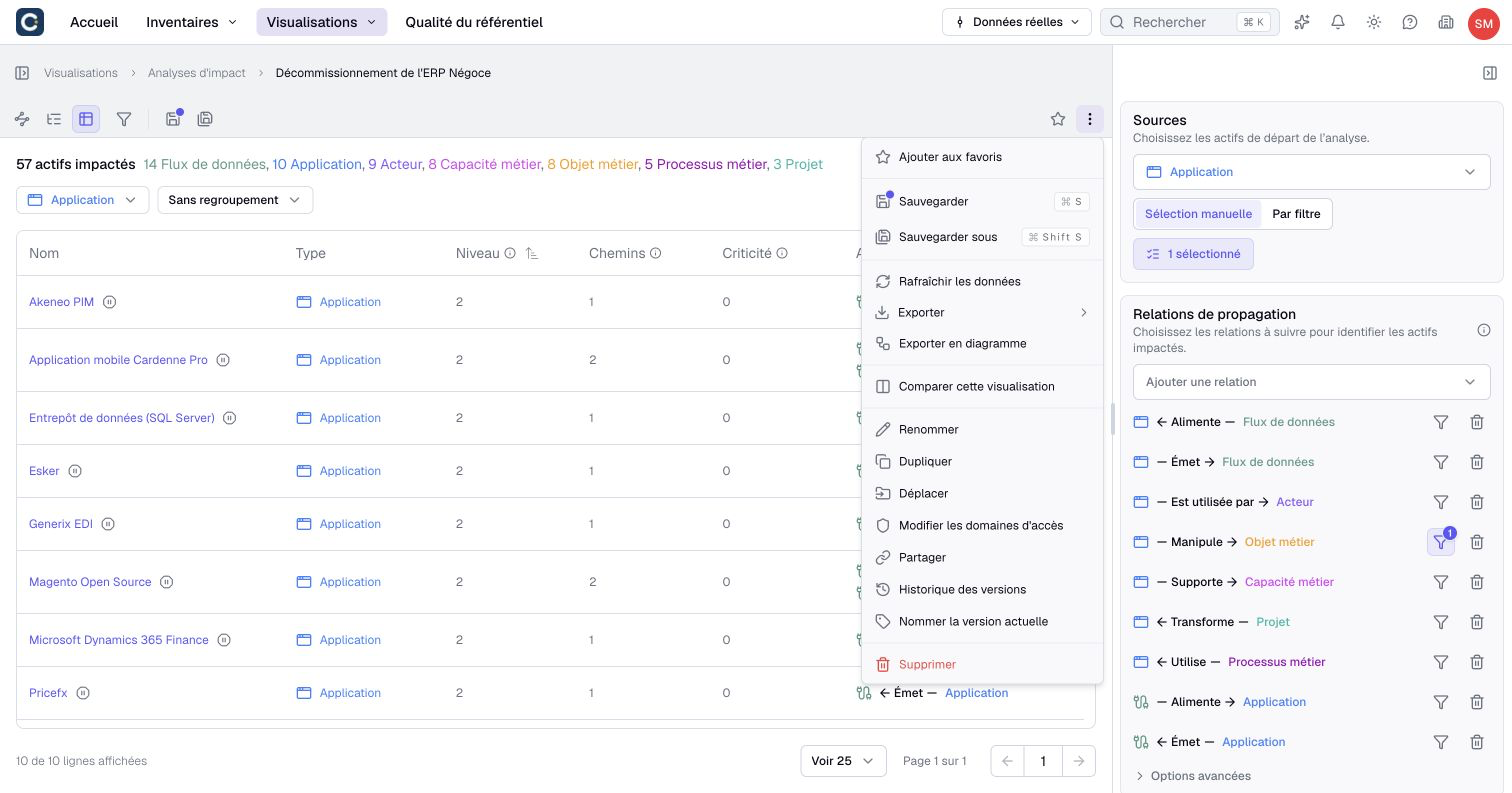Click the info icon next to Niveau

(x=510, y=254)
